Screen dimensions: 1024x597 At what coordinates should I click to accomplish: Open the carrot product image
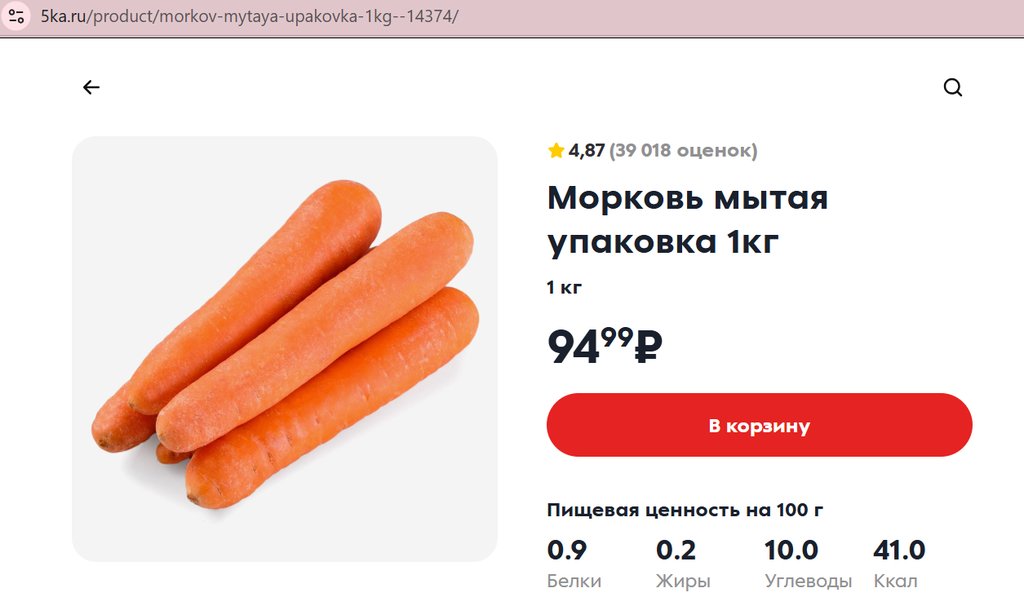coord(285,348)
